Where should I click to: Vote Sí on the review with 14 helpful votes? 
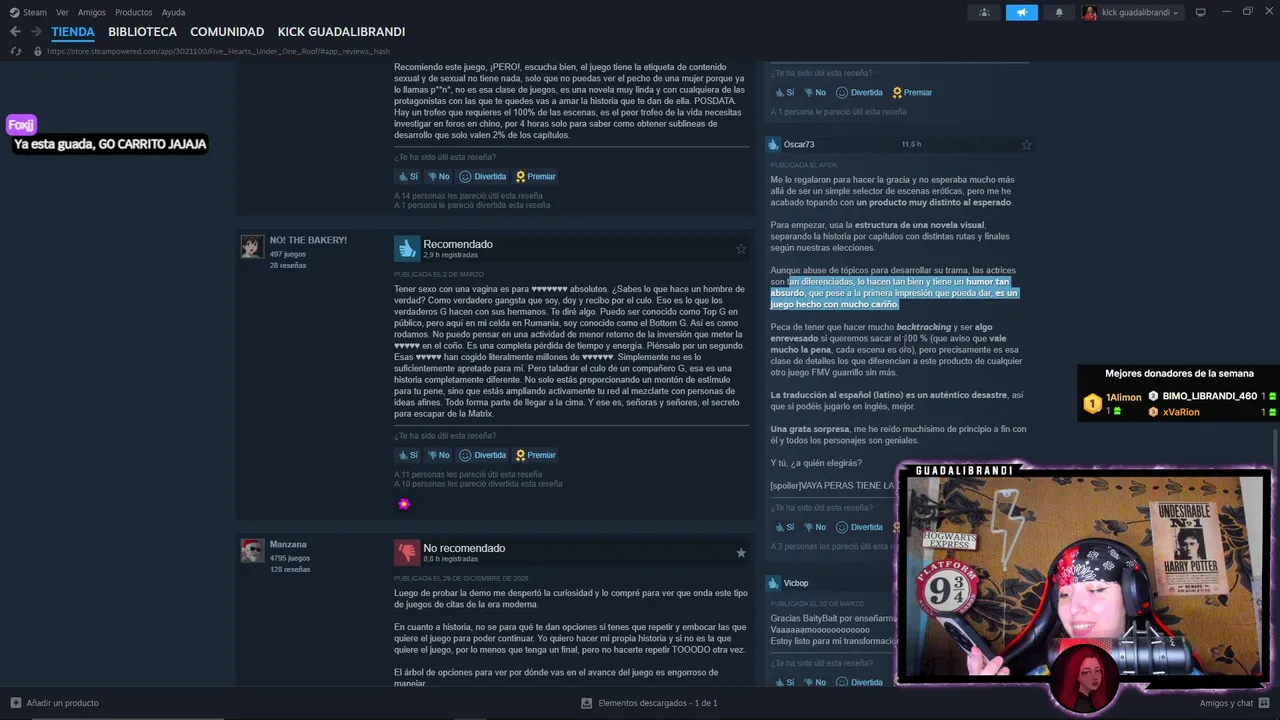407,176
